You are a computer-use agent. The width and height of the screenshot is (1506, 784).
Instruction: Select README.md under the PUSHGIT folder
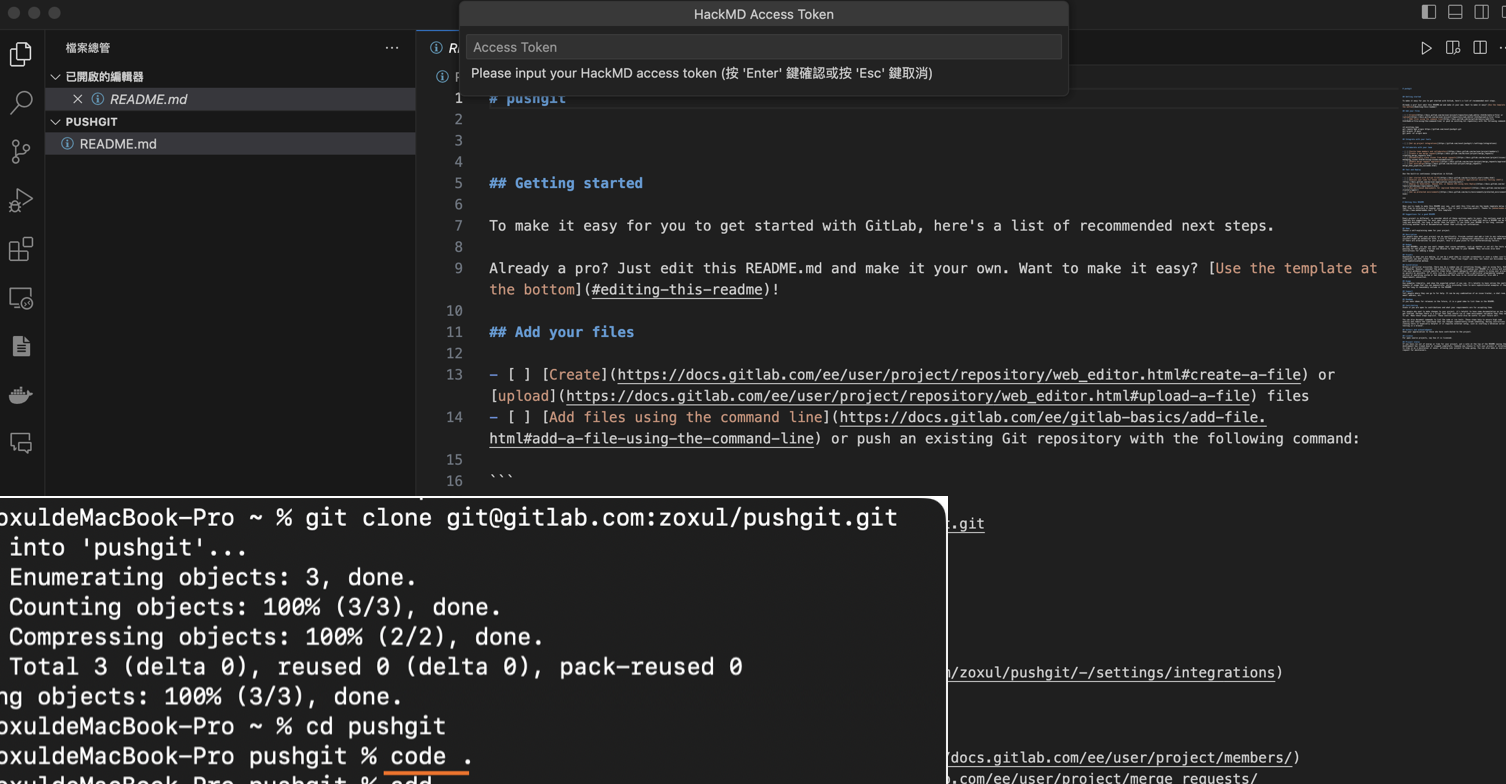click(x=118, y=144)
